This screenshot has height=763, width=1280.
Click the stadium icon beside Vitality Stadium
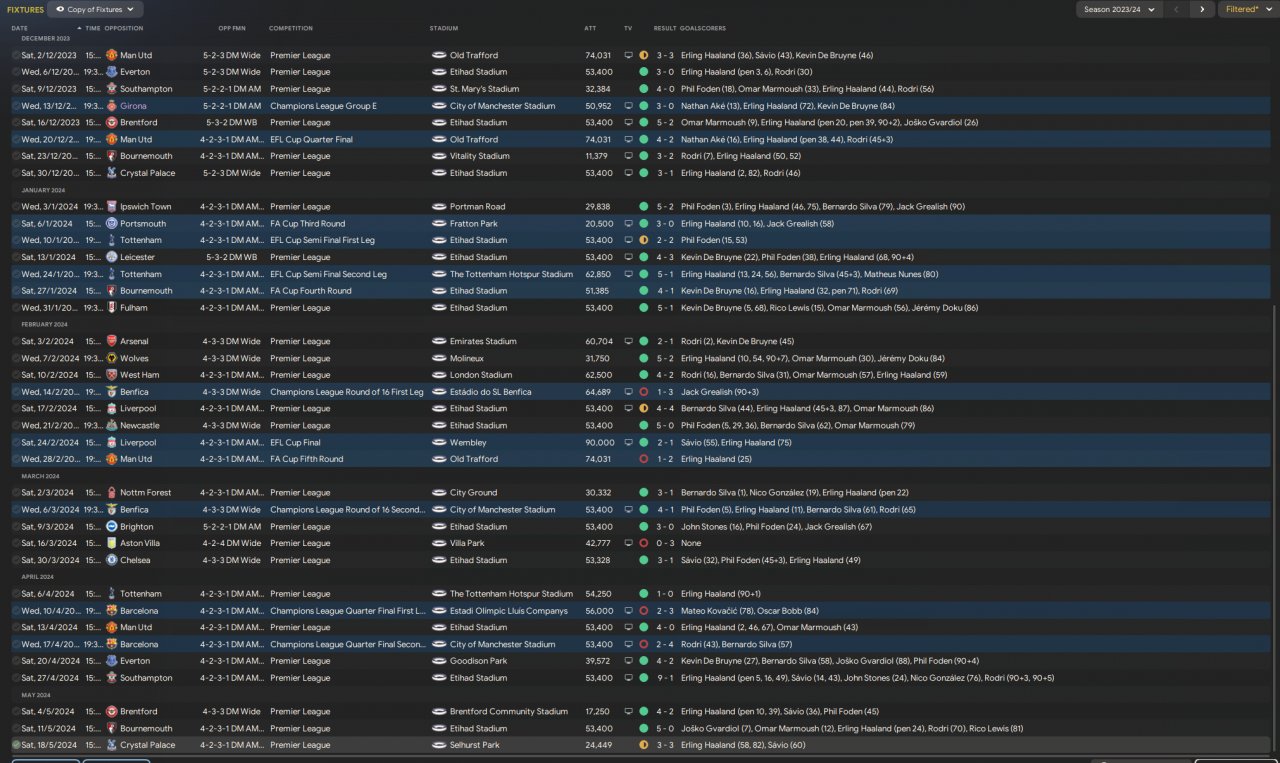click(x=439, y=156)
